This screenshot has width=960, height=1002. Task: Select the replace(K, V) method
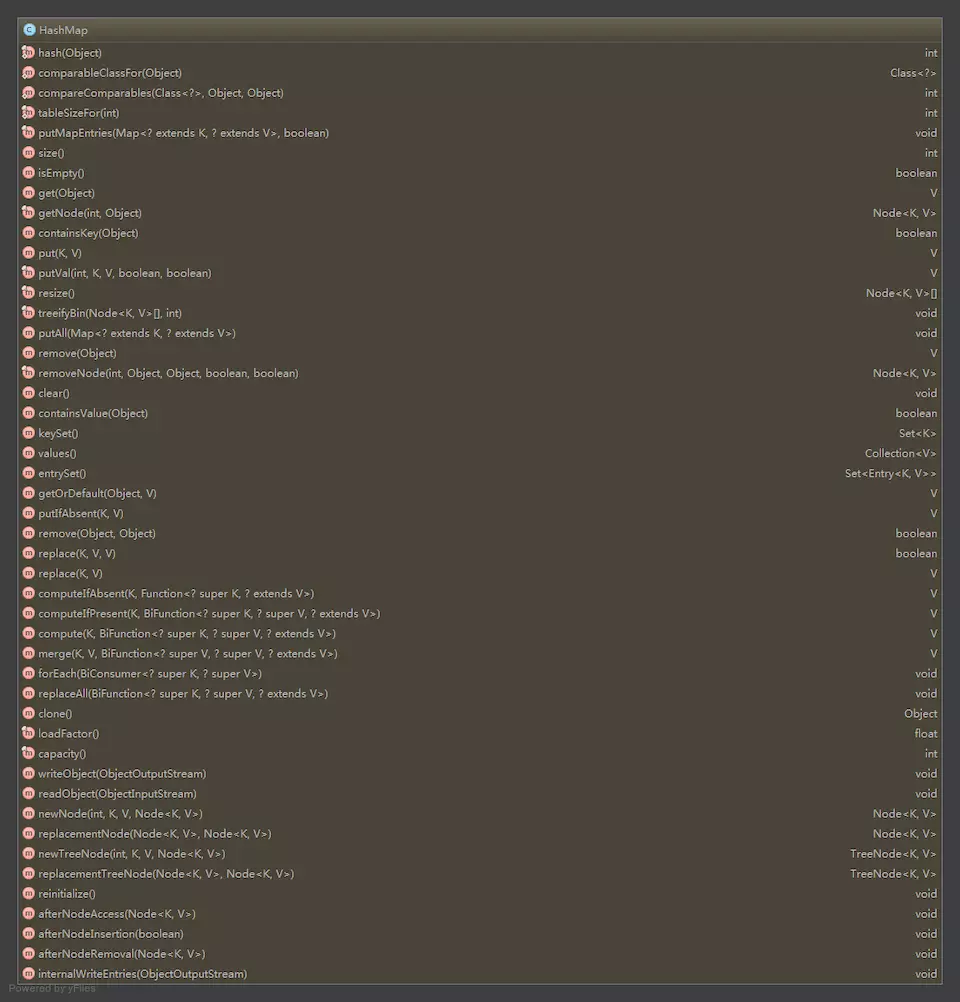[70, 573]
